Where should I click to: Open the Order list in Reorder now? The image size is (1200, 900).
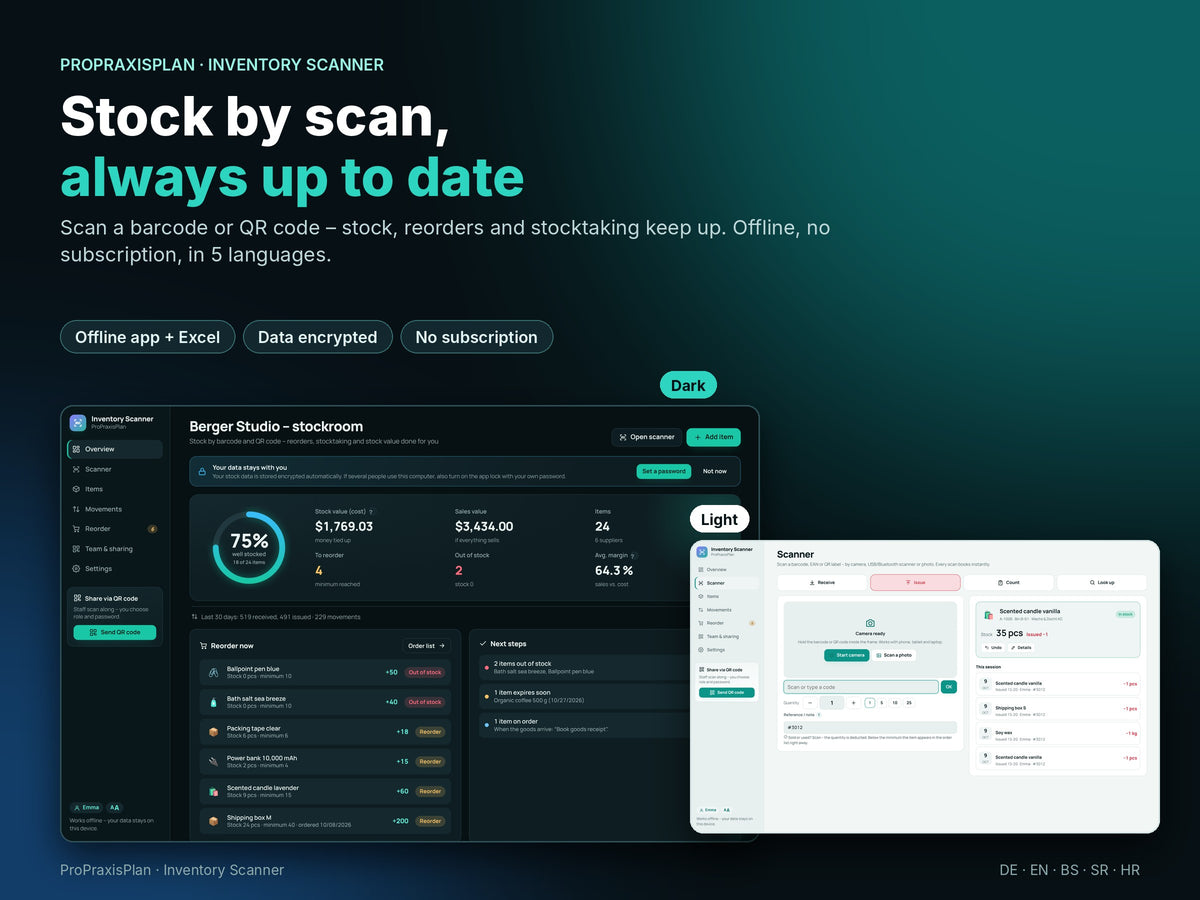click(x=427, y=646)
